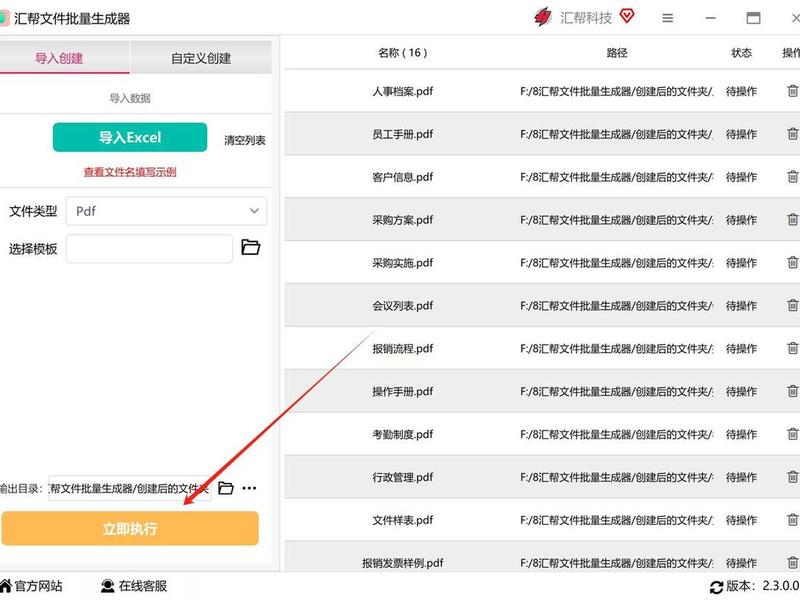Click the 路径 column header
800x600 pixels.
coord(617,53)
